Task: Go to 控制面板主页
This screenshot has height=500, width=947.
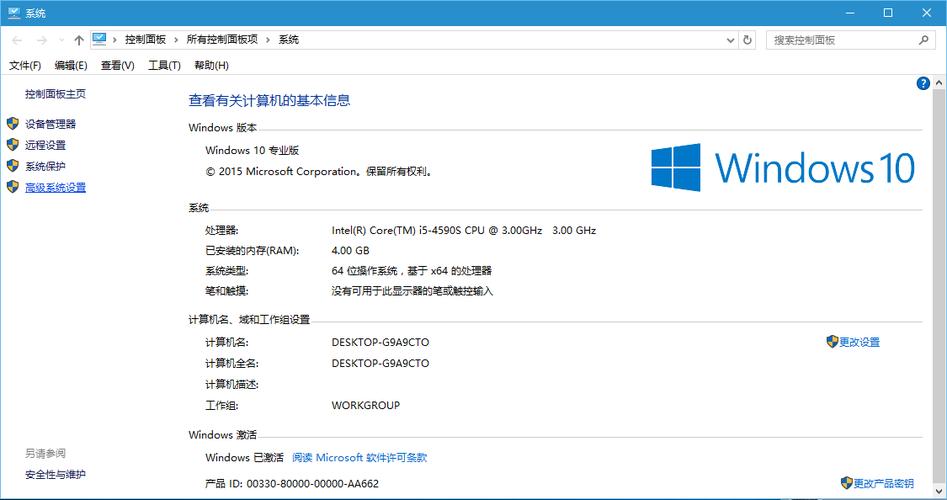Action: pos(55,94)
